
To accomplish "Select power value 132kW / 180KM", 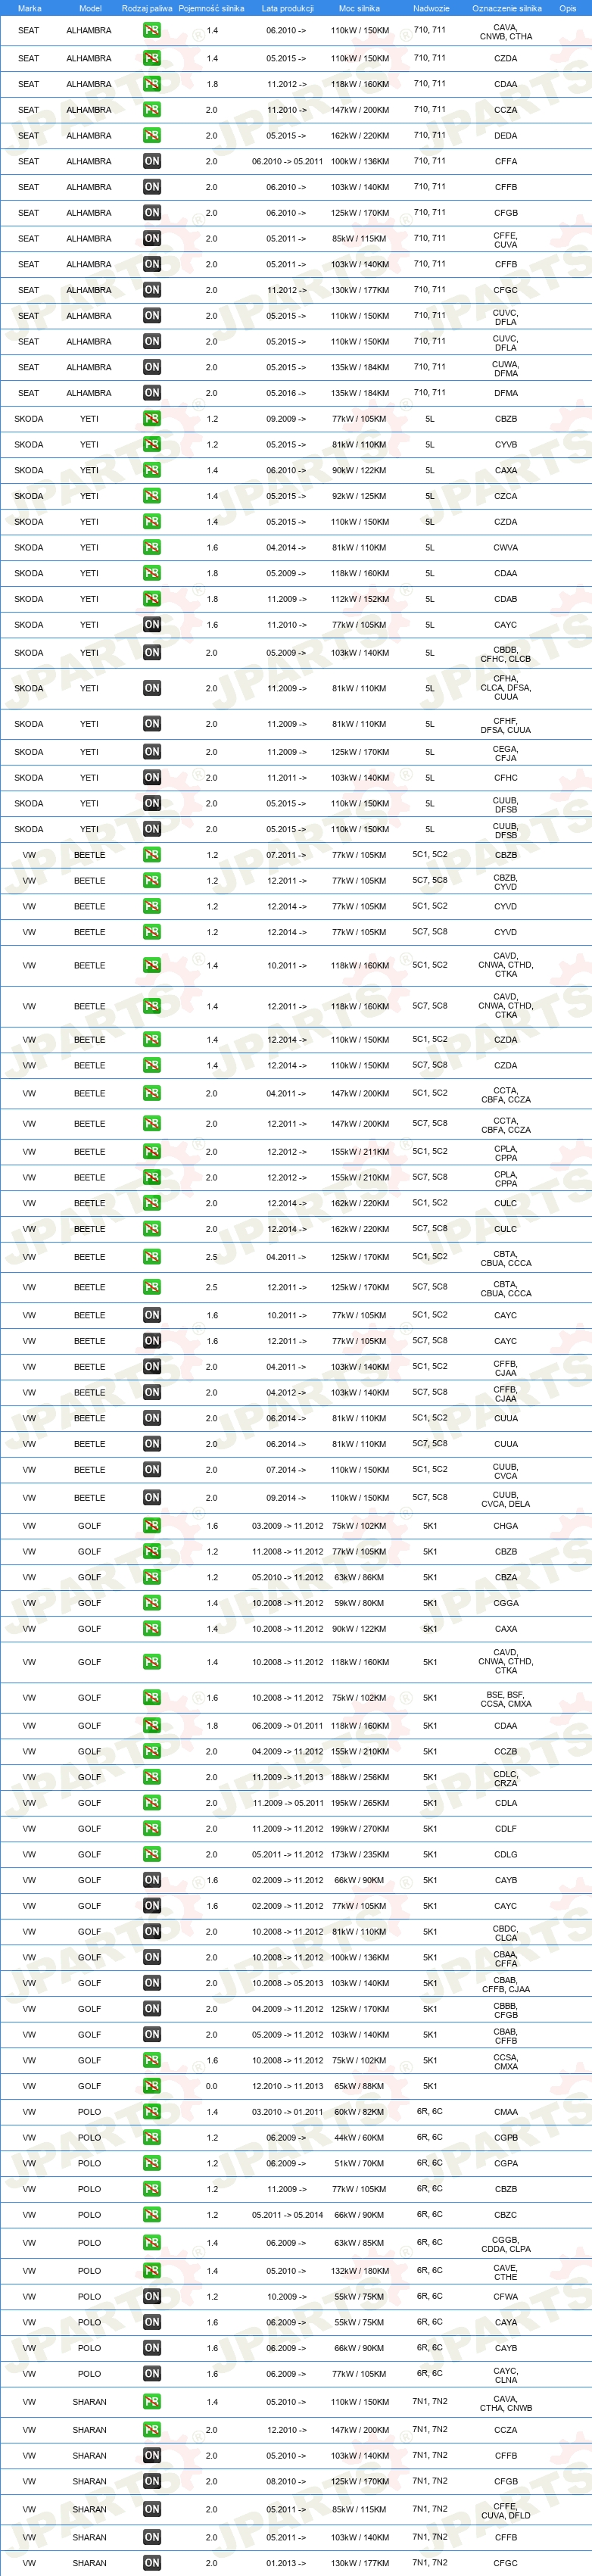I will (360, 2271).
